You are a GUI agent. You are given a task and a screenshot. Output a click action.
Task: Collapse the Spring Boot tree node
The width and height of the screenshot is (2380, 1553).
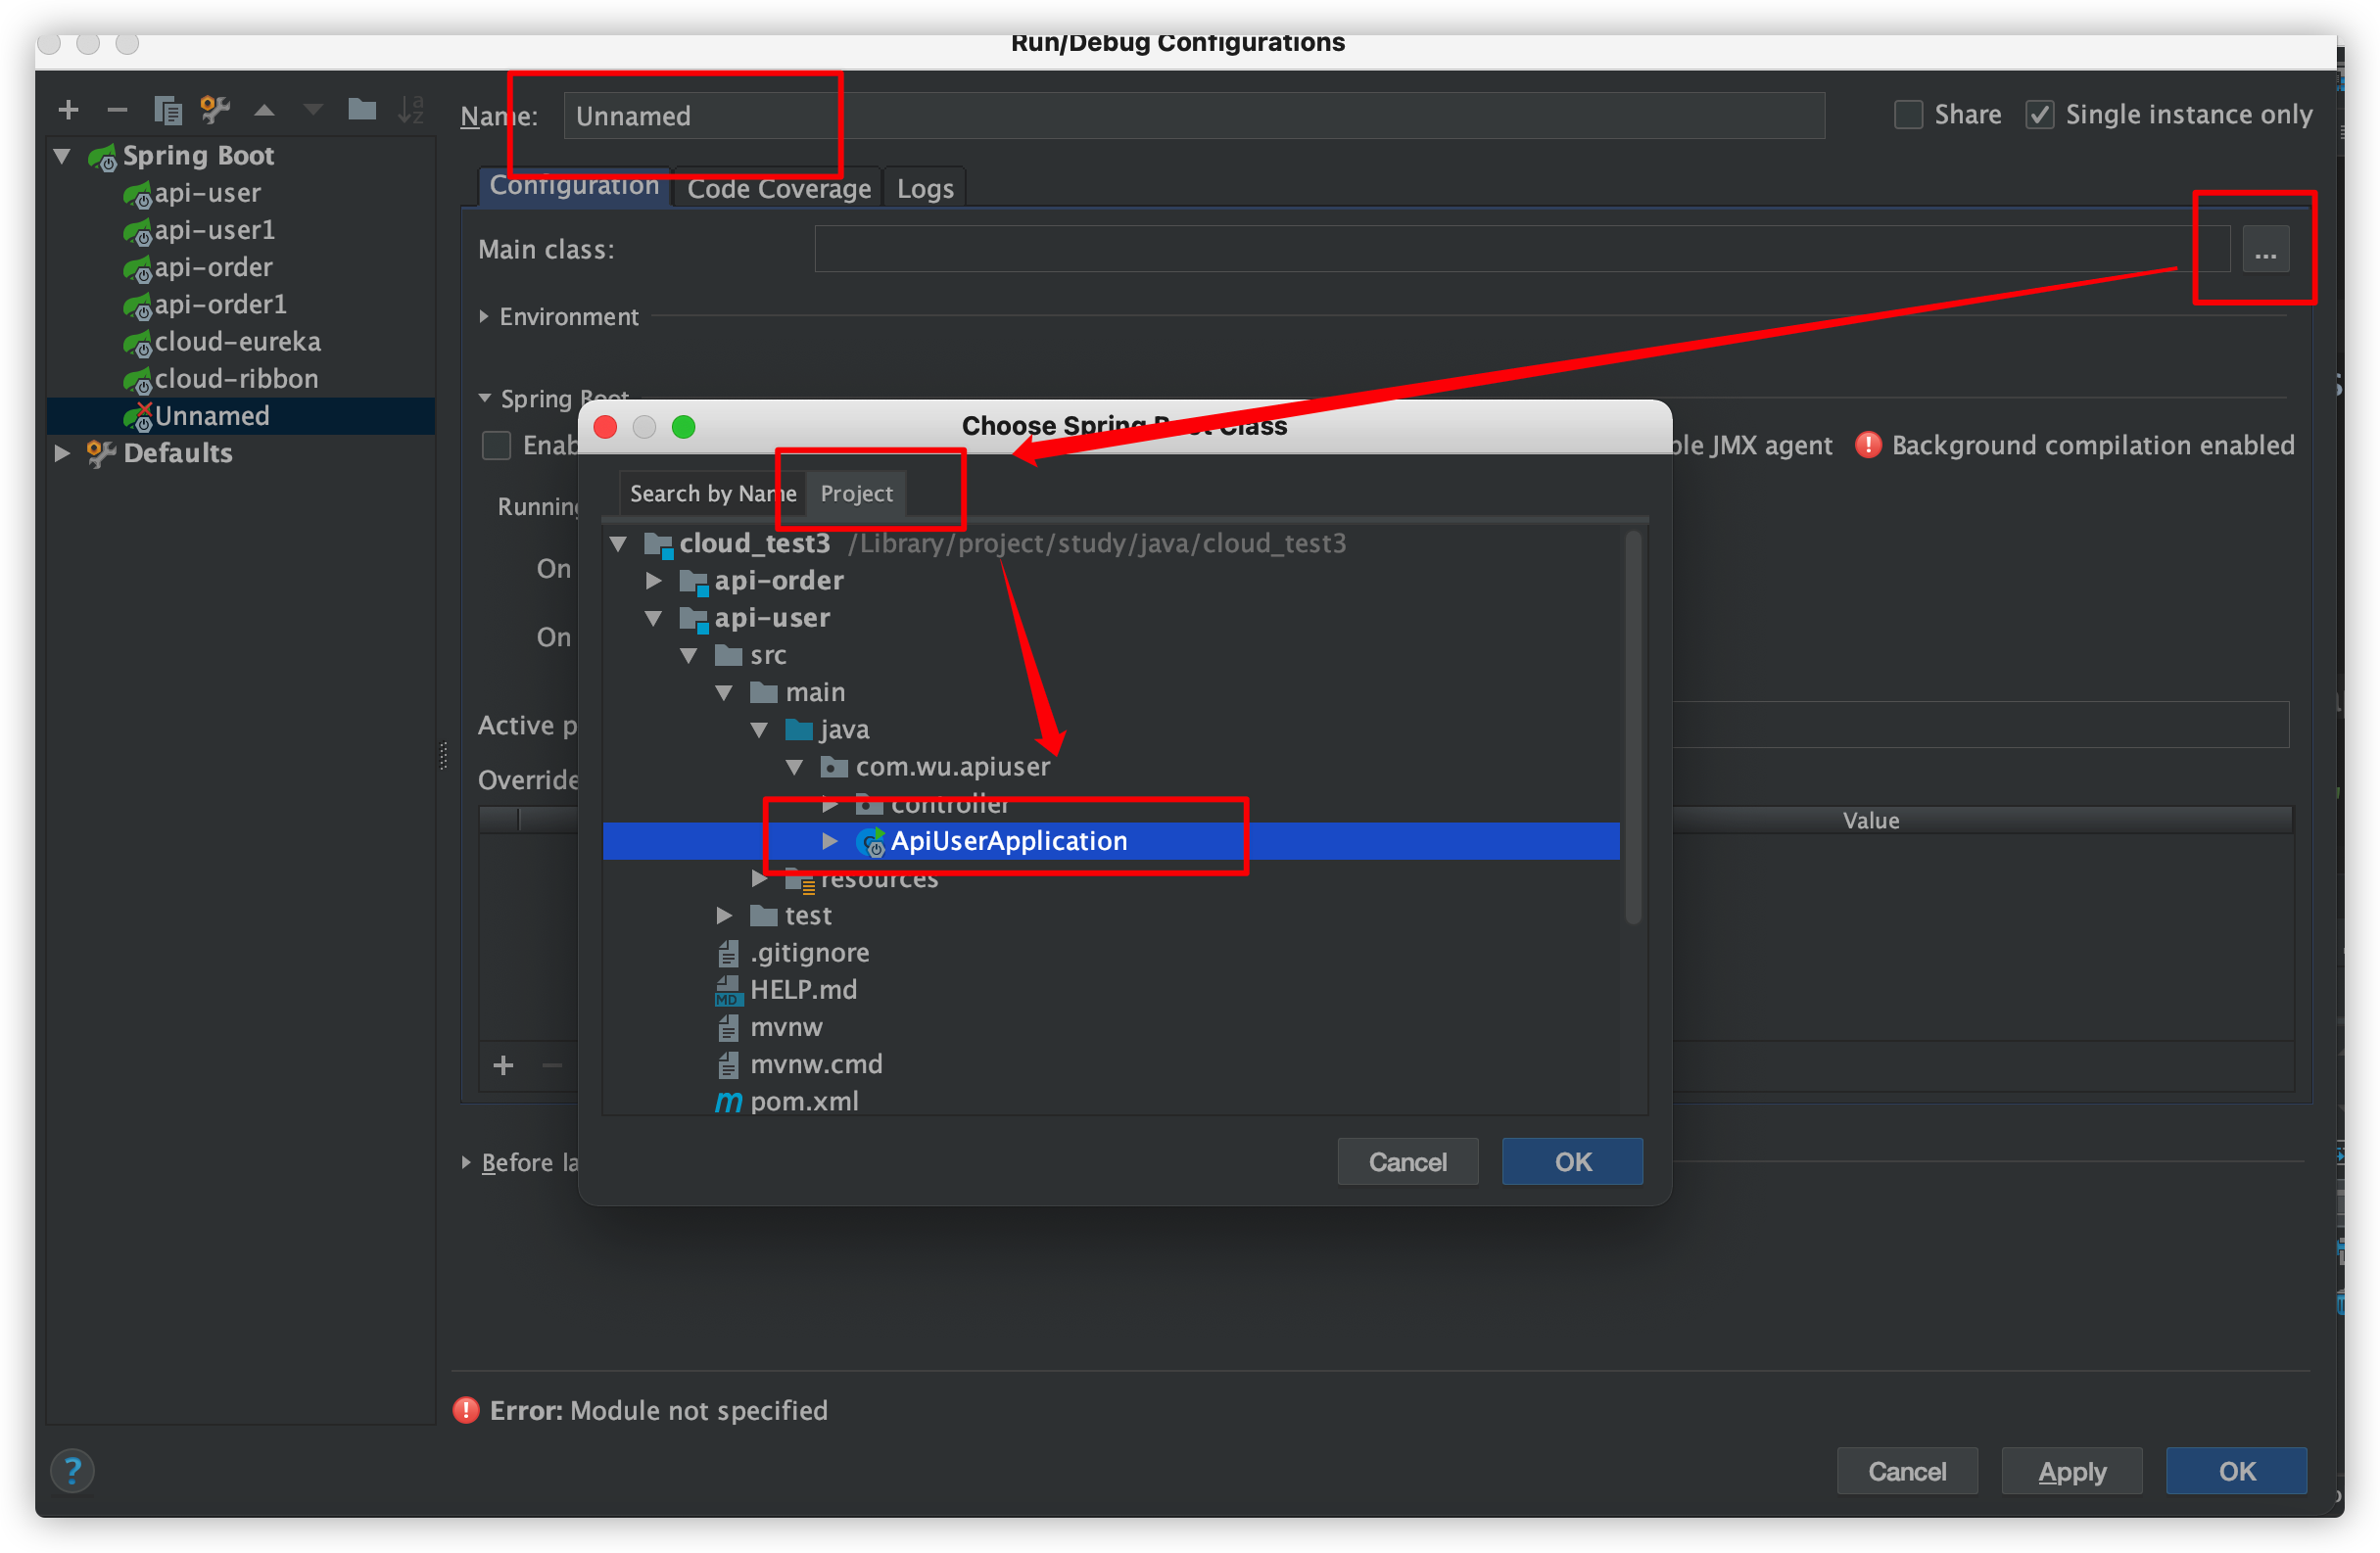pyautogui.click(x=62, y=156)
